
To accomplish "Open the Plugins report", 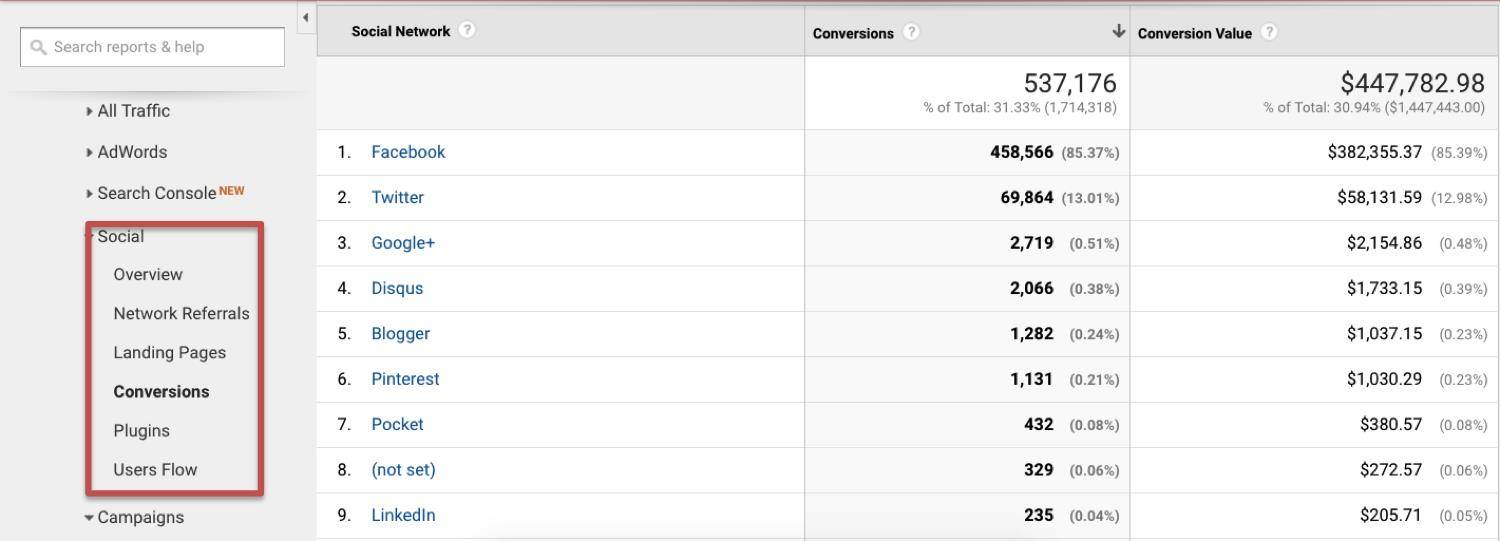I will tap(141, 430).
